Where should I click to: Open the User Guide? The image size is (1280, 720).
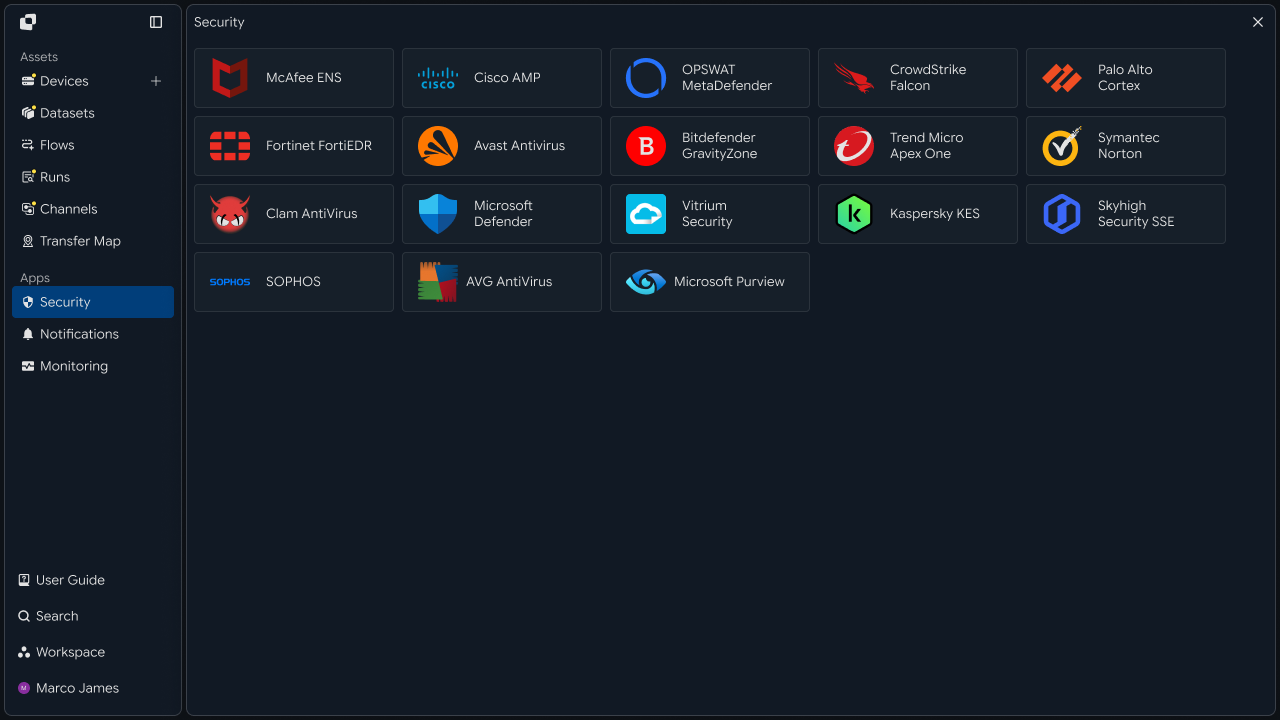[x=93, y=580]
